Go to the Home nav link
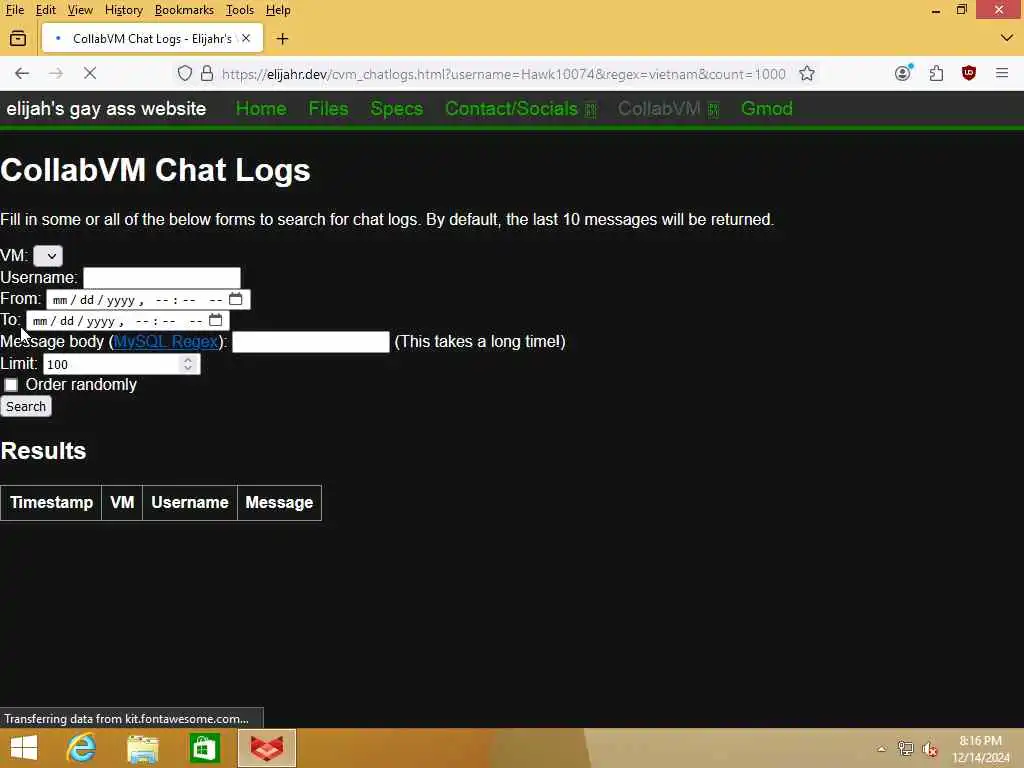The image size is (1024, 768). tap(261, 108)
